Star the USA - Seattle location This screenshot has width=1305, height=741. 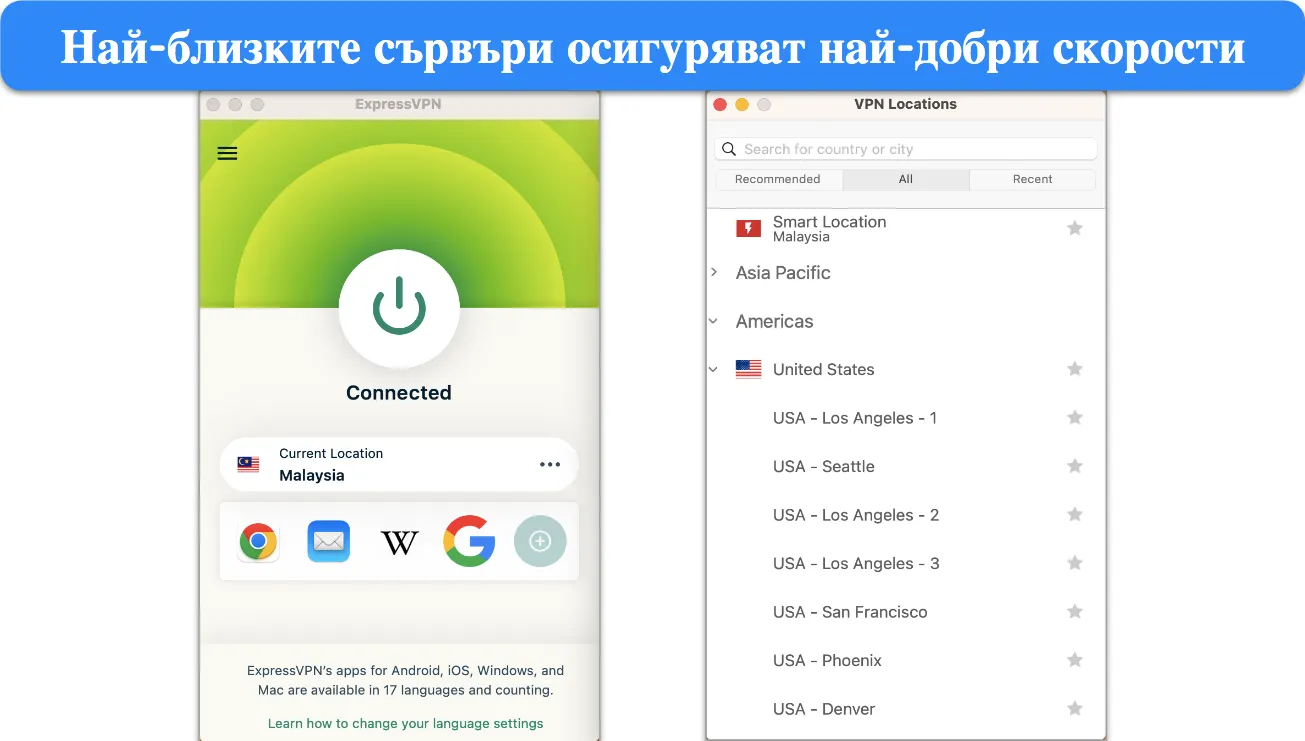[1075, 466]
